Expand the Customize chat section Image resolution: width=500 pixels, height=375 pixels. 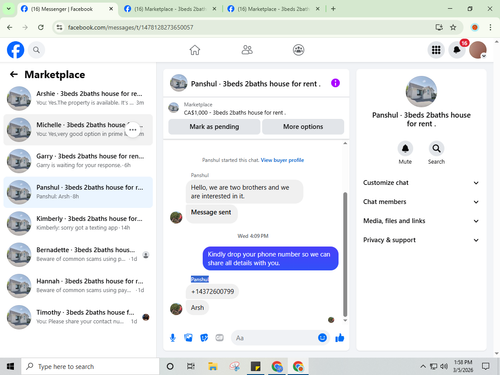[421, 183]
